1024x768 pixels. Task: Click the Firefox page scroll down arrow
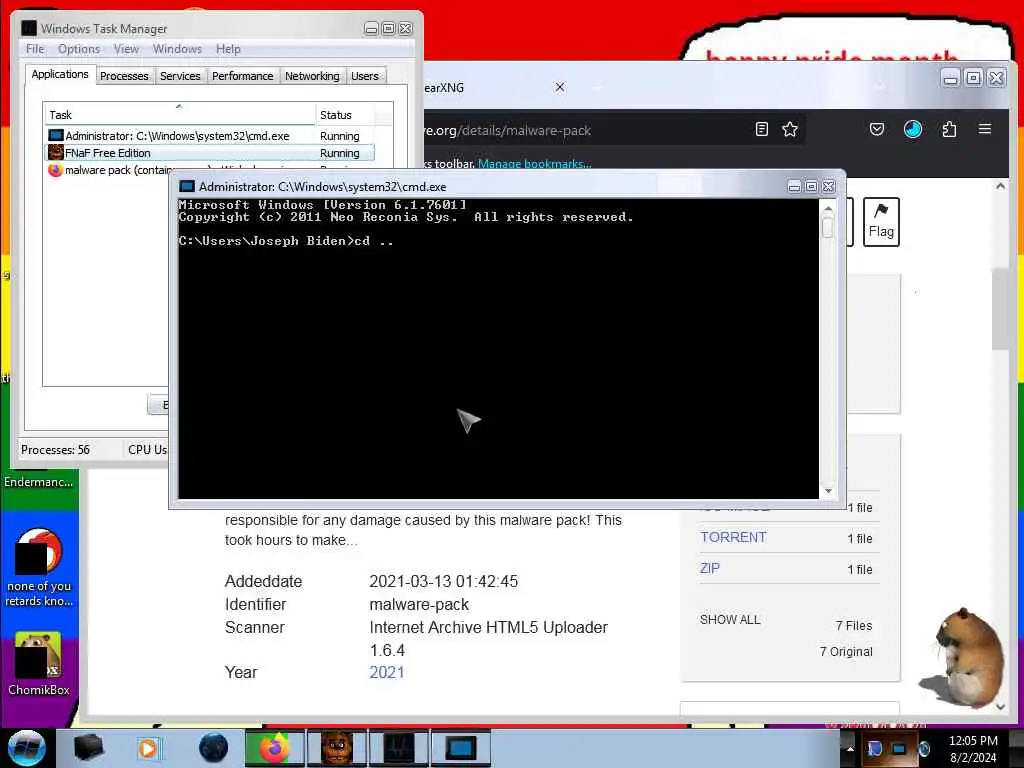1000,707
